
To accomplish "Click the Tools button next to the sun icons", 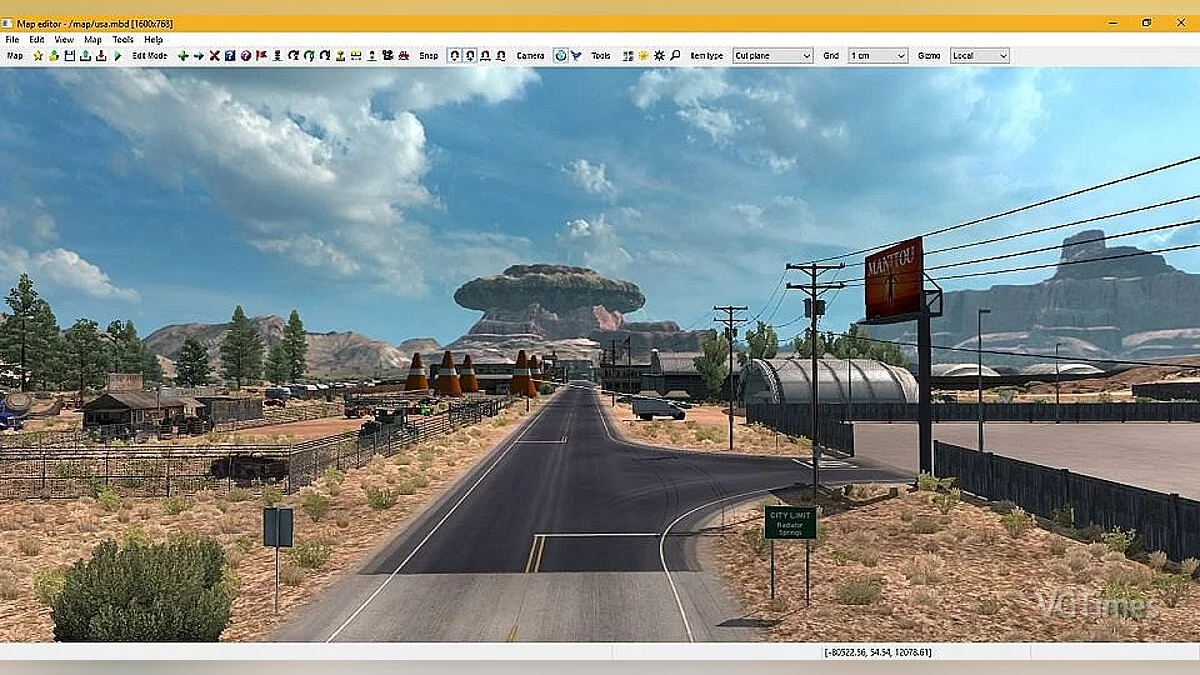I will 600,55.
